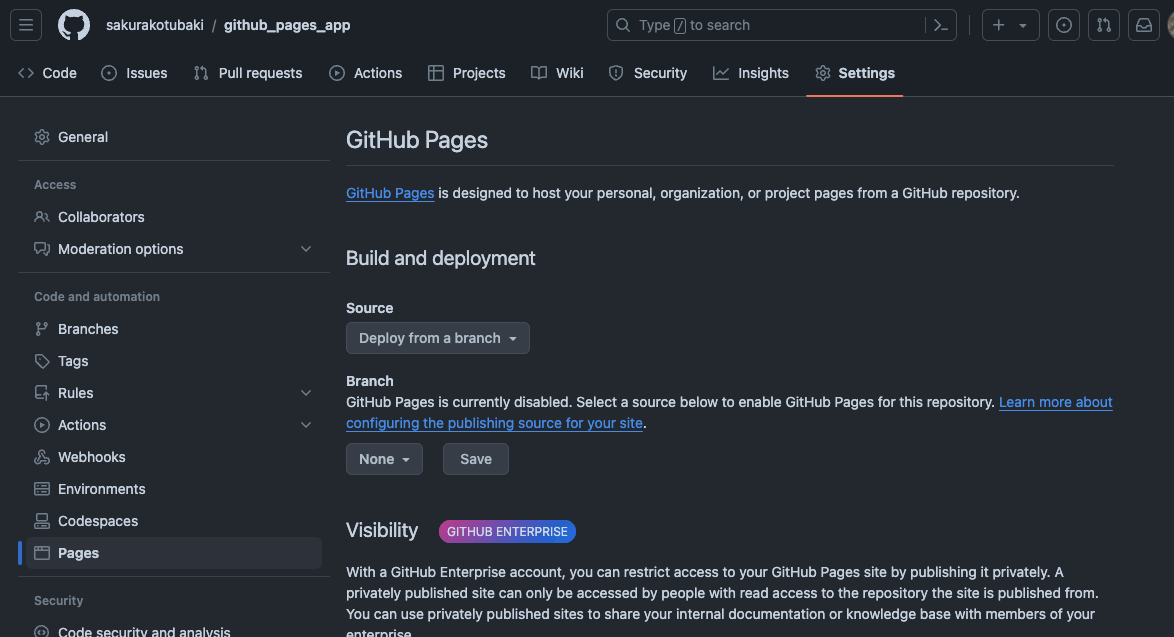Click the Webhooks icon
This screenshot has width=1174, height=637.
pyautogui.click(x=42, y=457)
